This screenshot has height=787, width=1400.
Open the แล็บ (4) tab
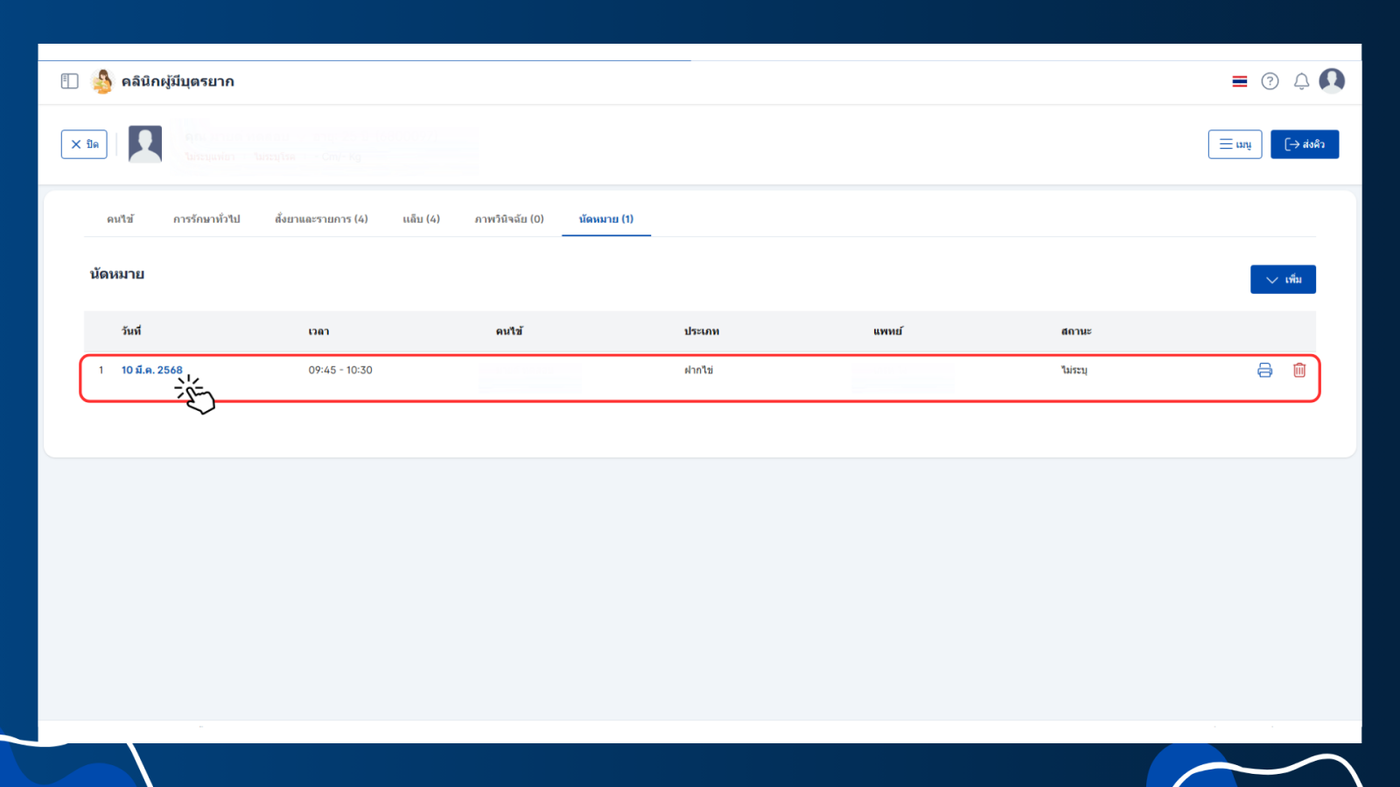tap(421, 219)
